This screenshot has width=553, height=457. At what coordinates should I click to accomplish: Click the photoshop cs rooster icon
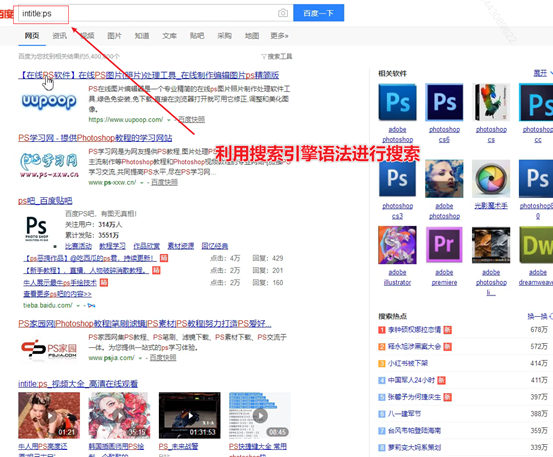[x=491, y=102]
